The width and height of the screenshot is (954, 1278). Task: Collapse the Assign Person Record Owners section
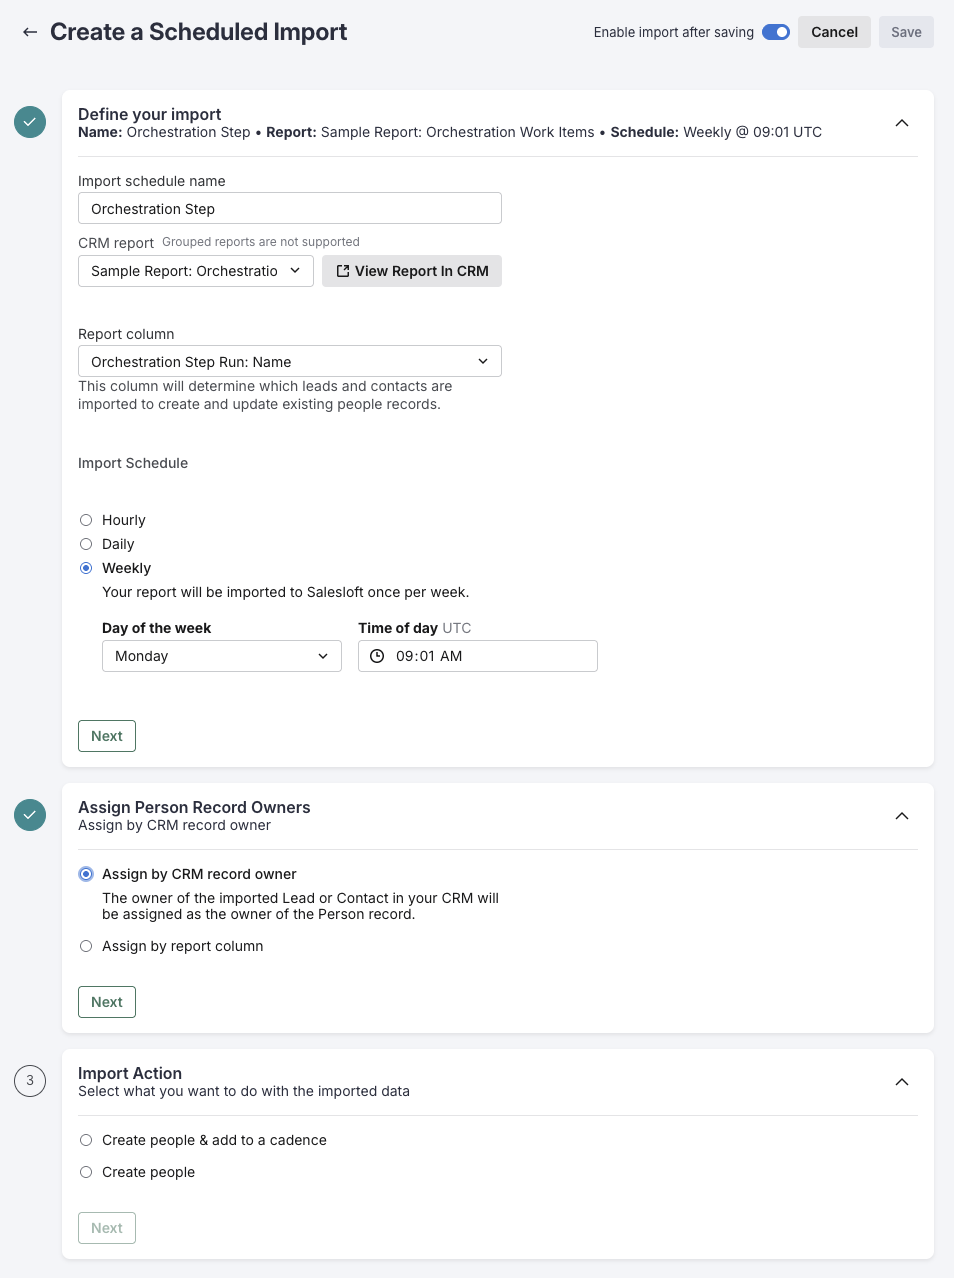(902, 816)
